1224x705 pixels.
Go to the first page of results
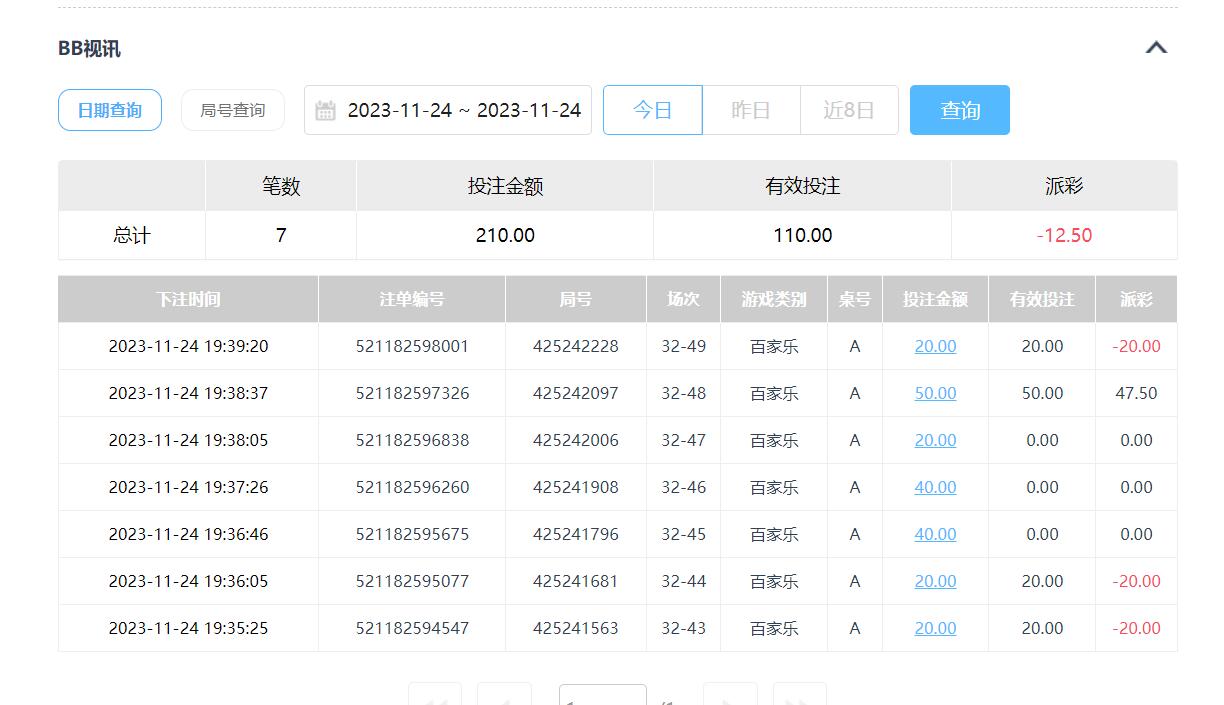(x=435, y=696)
